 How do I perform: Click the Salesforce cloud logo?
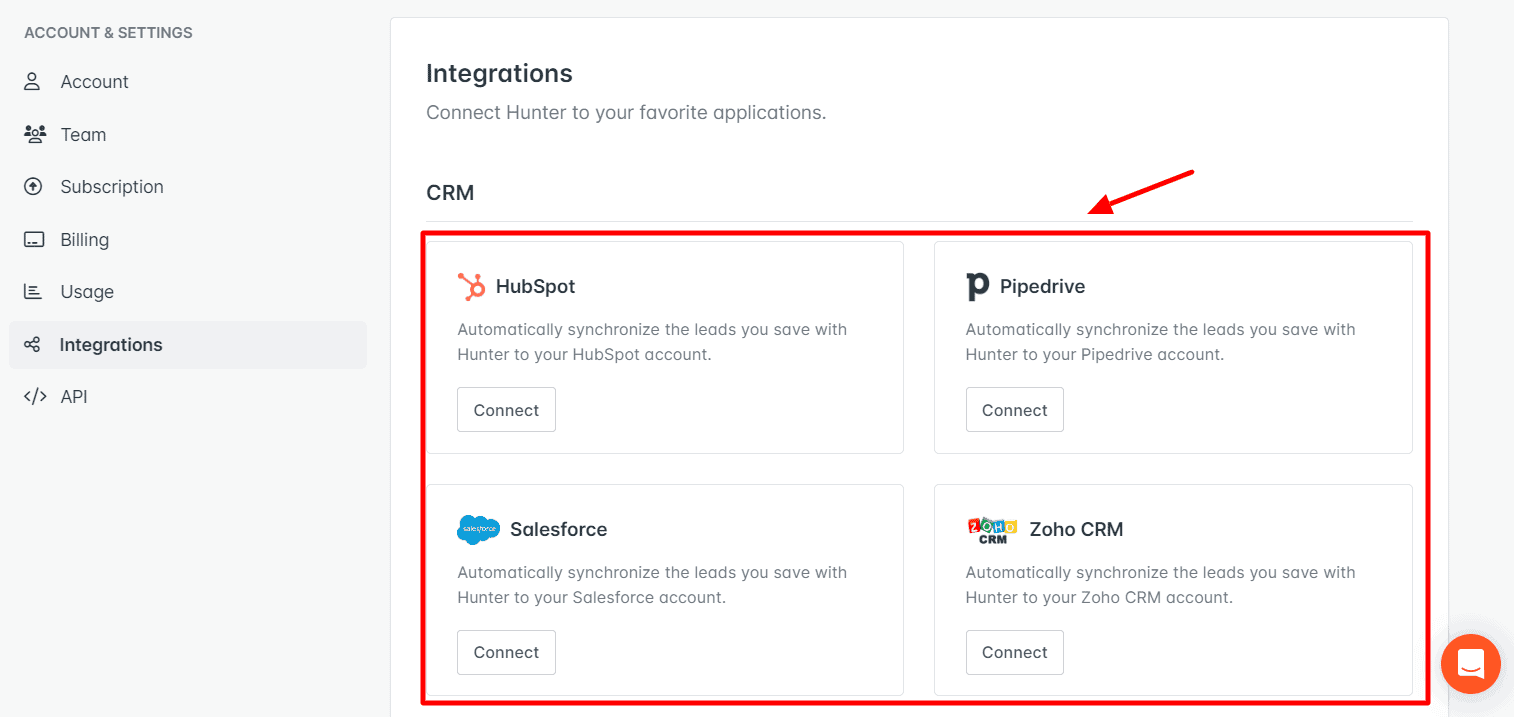(x=478, y=529)
